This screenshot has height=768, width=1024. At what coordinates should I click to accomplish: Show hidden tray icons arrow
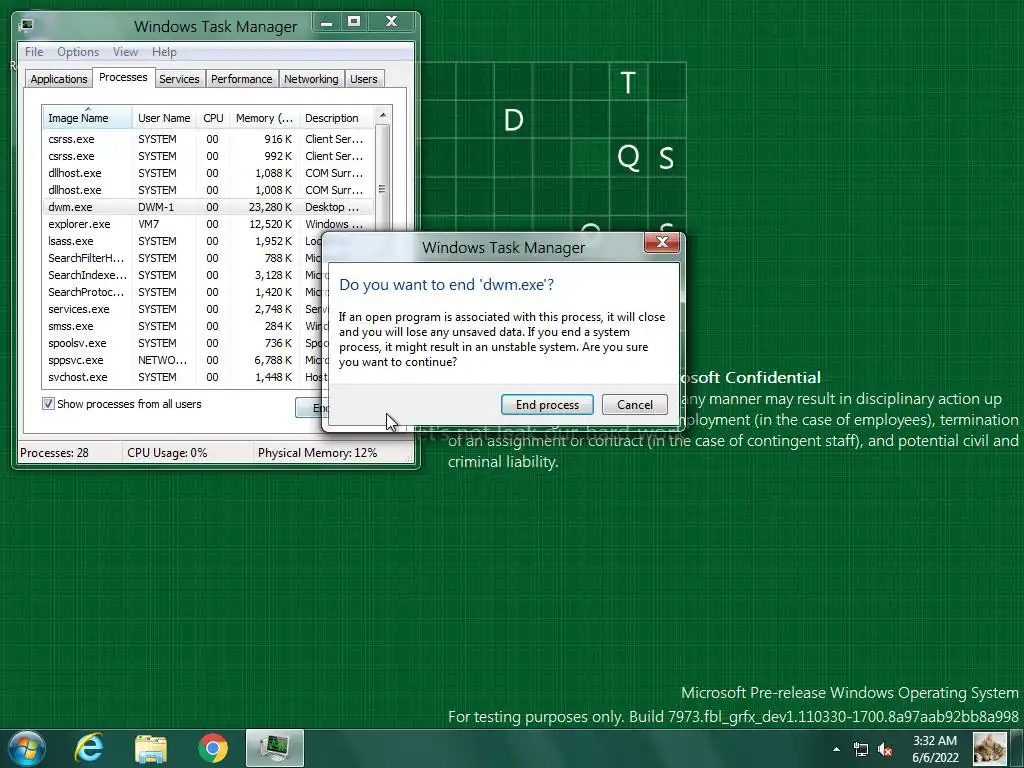click(x=837, y=749)
